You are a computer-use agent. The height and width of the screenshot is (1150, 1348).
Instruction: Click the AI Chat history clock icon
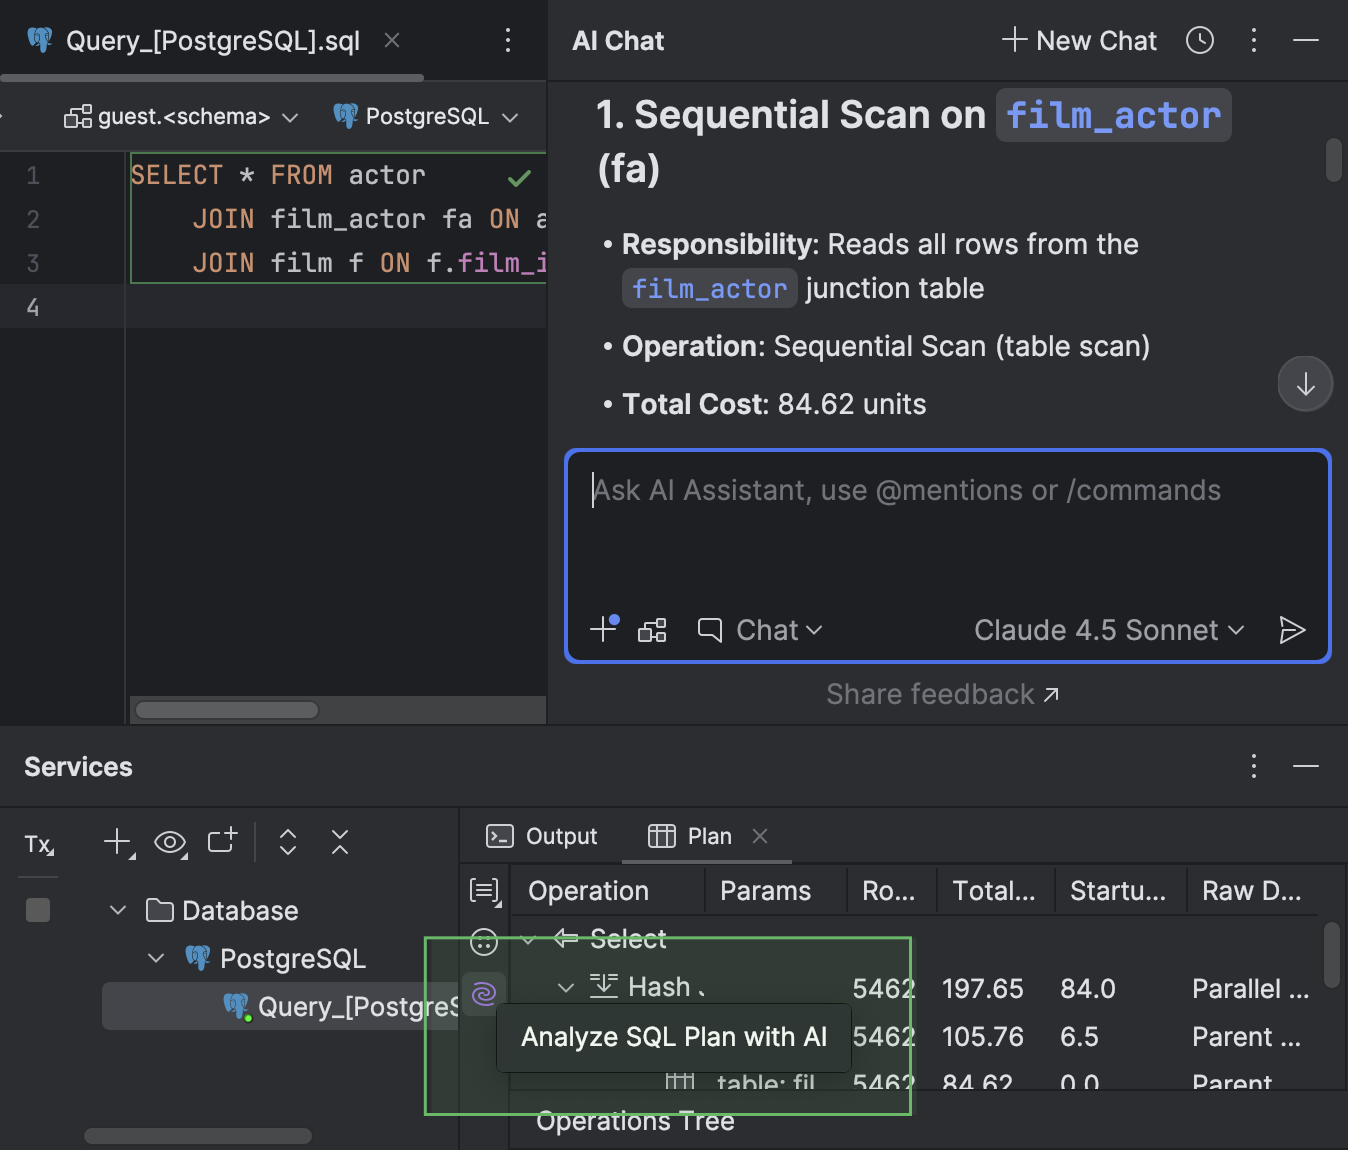[x=1199, y=40]
